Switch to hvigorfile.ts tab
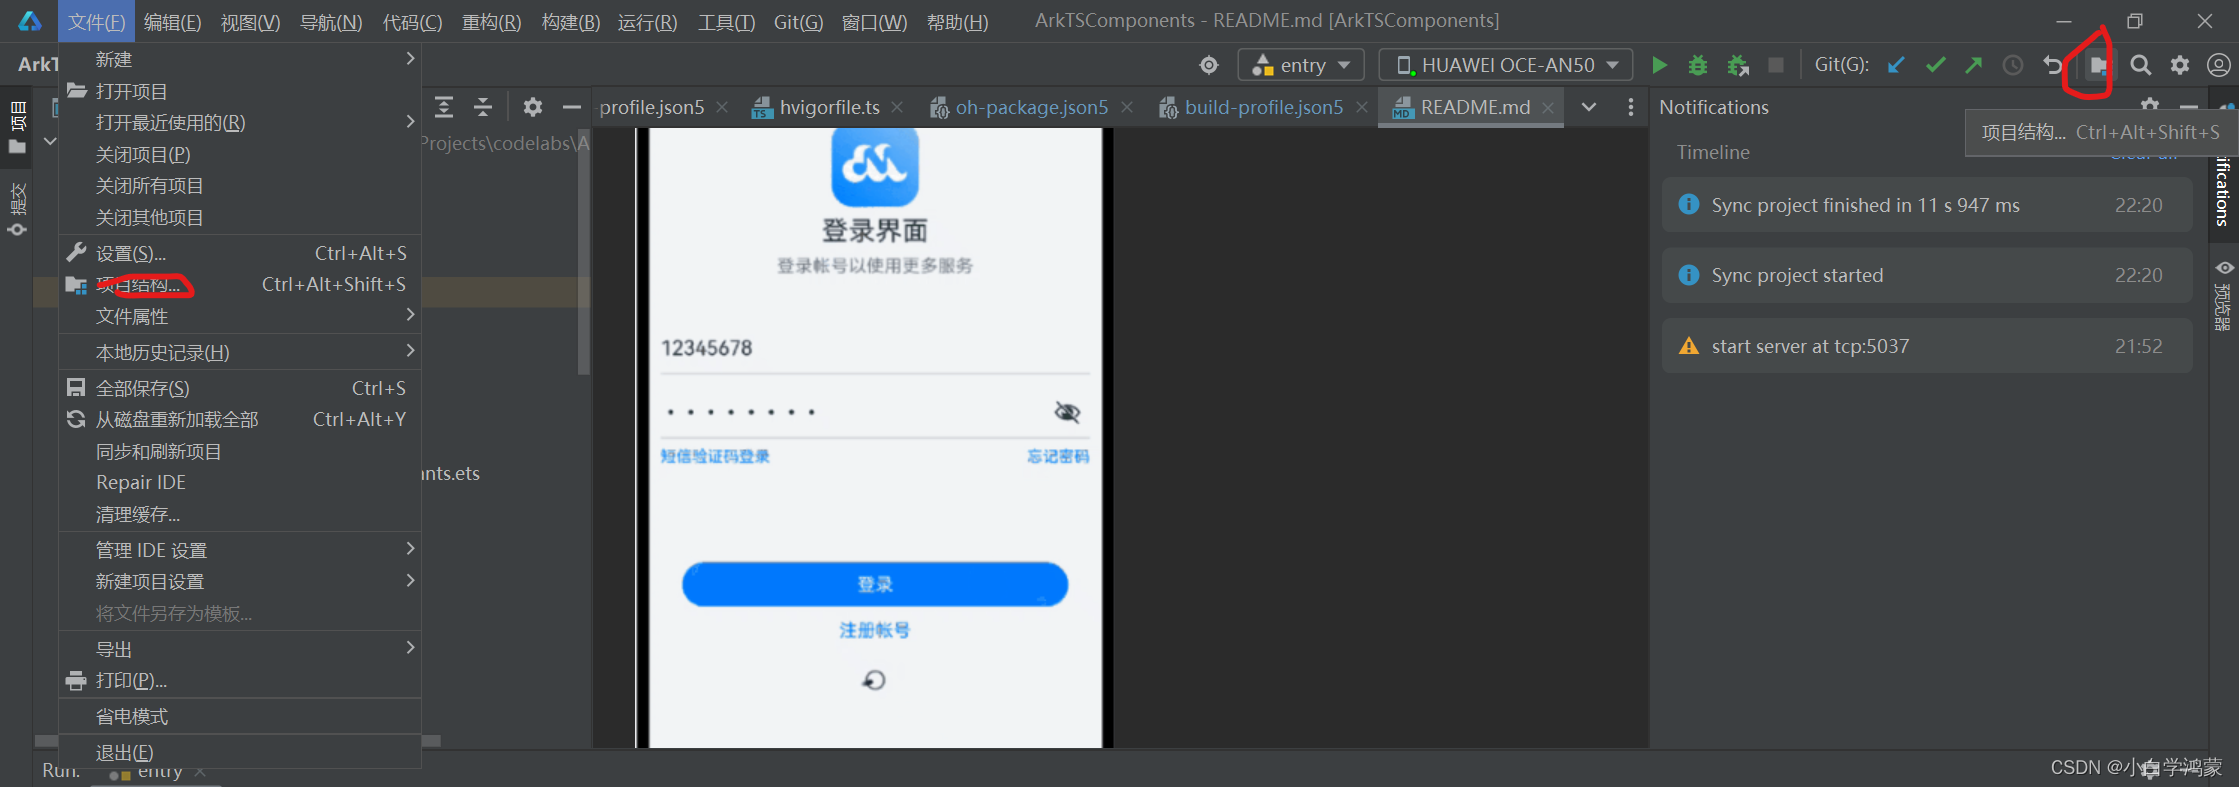2239x787 pixels. pos(829,107)
